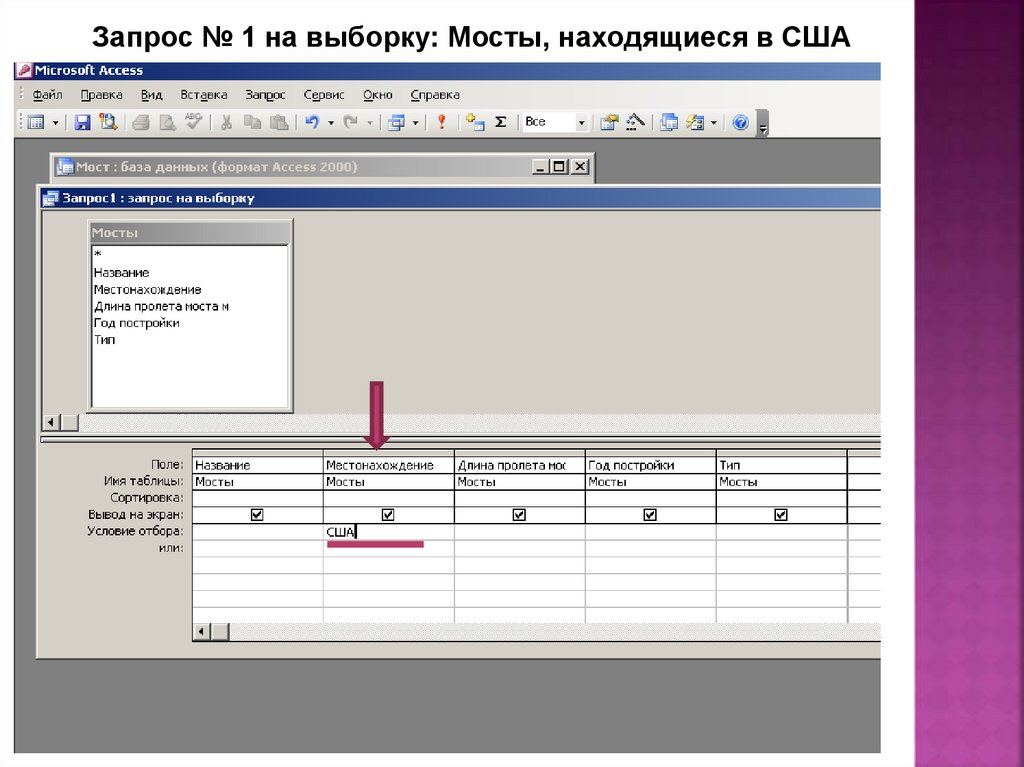Select Год постройки in field list
Viewport: 1024px width, 767px height.
click(136, 323)
